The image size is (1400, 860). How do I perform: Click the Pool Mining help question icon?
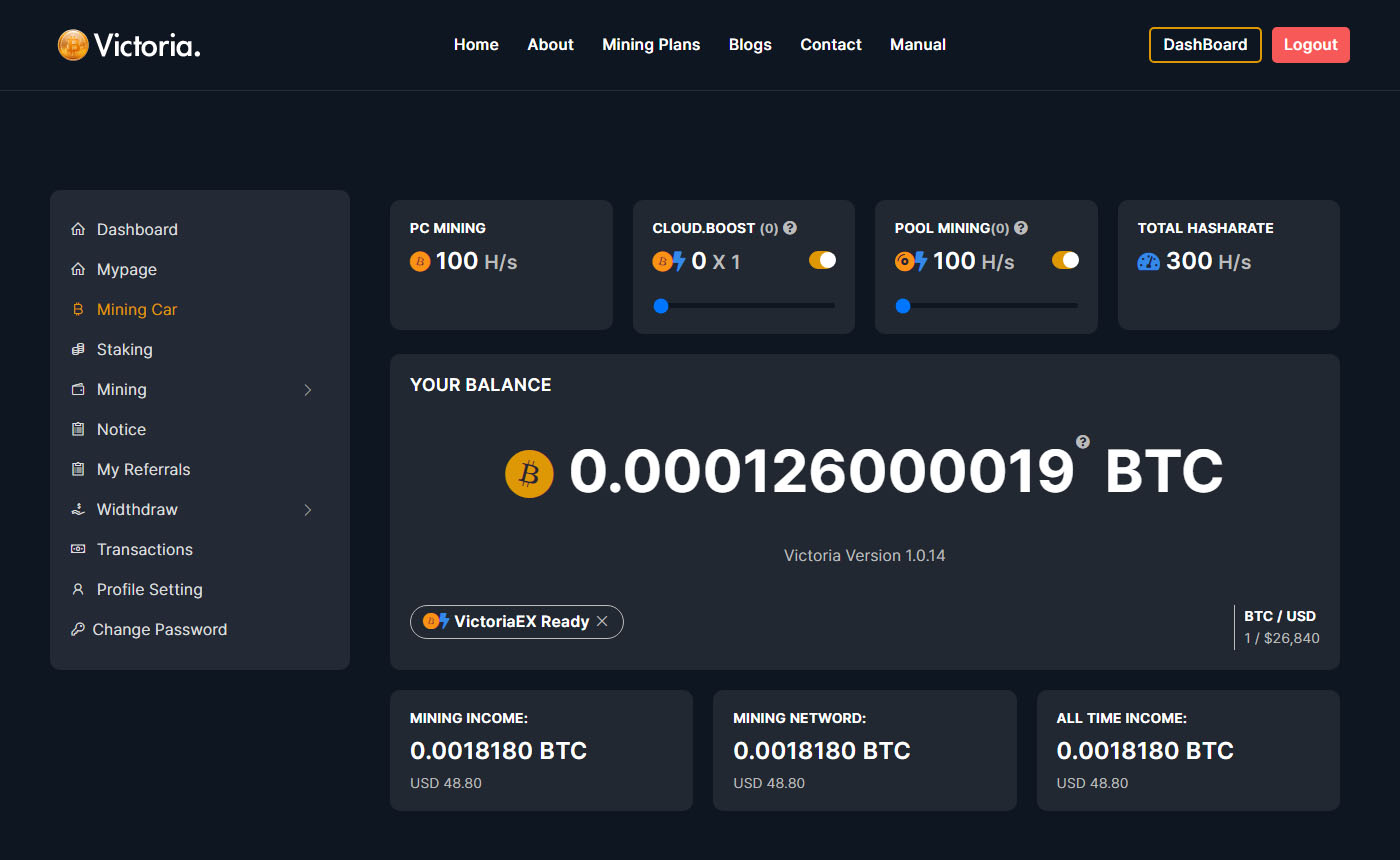[x=1021, y=228]
